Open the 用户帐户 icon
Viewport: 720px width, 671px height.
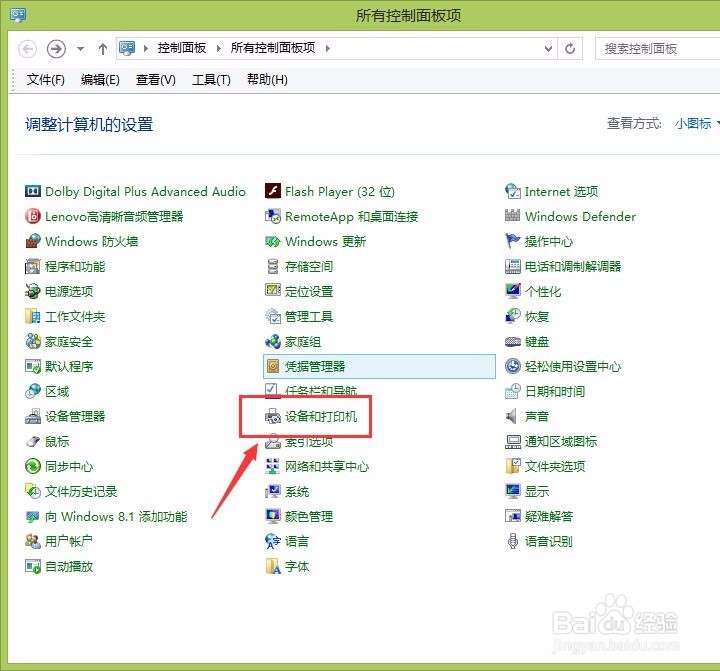click(x=33, y=541)
